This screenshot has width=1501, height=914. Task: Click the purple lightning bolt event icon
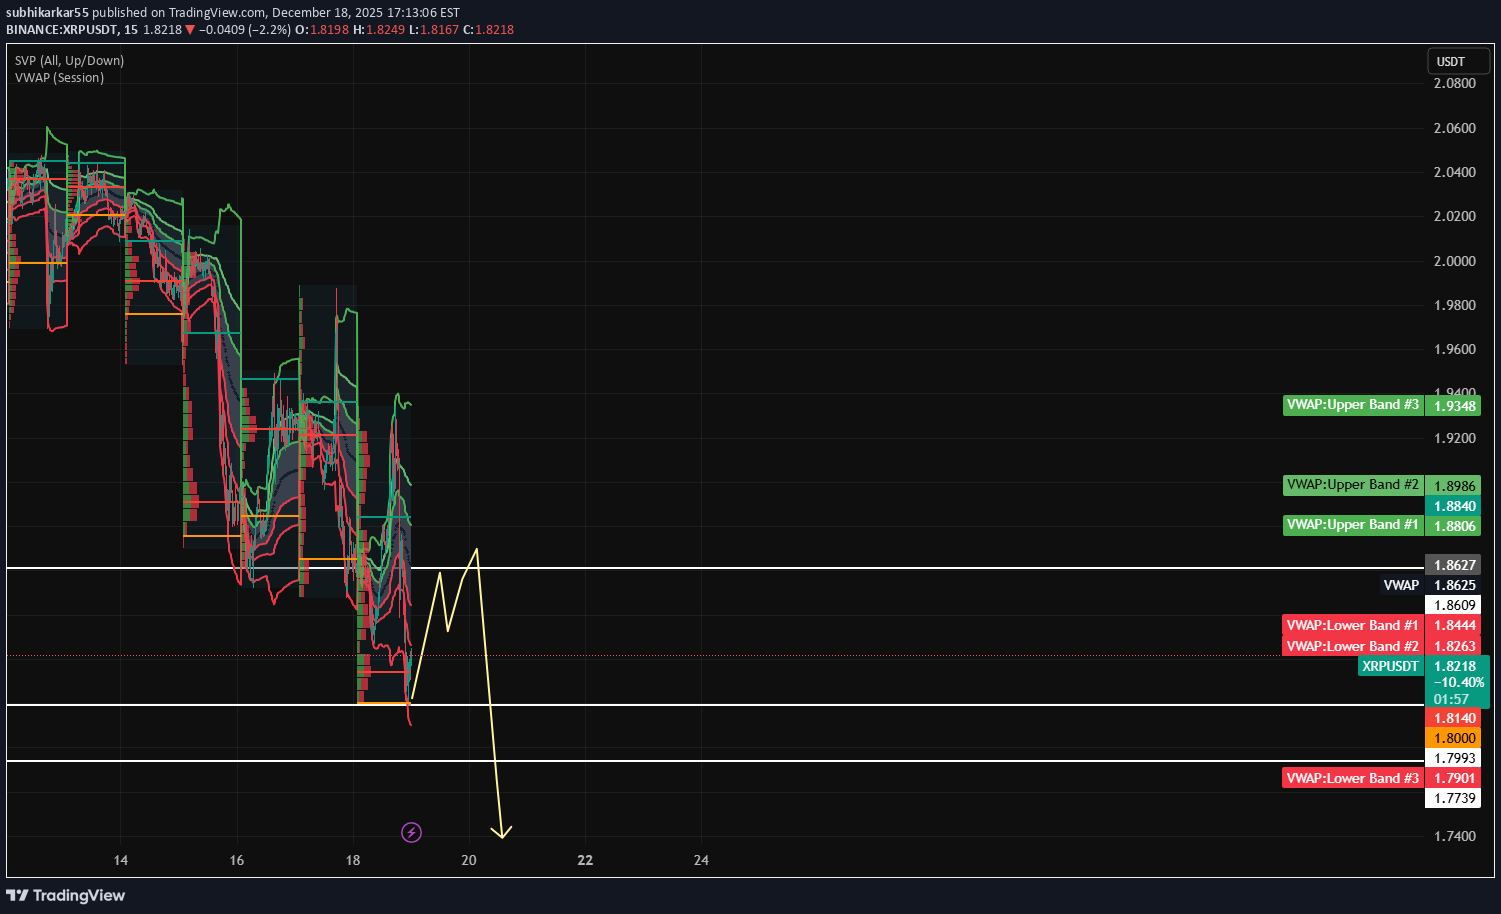(411, 832)
